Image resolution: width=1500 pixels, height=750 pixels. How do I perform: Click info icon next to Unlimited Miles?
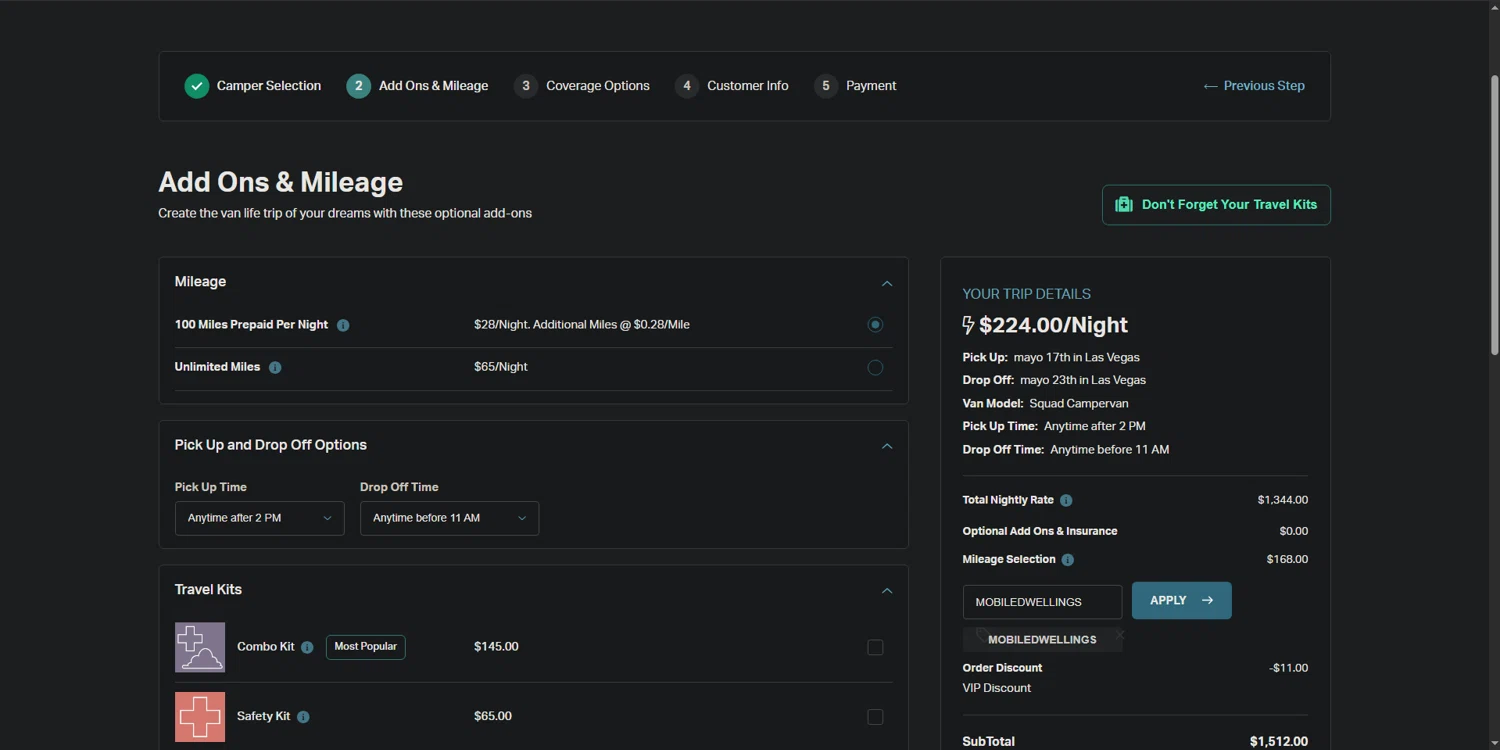275,367
